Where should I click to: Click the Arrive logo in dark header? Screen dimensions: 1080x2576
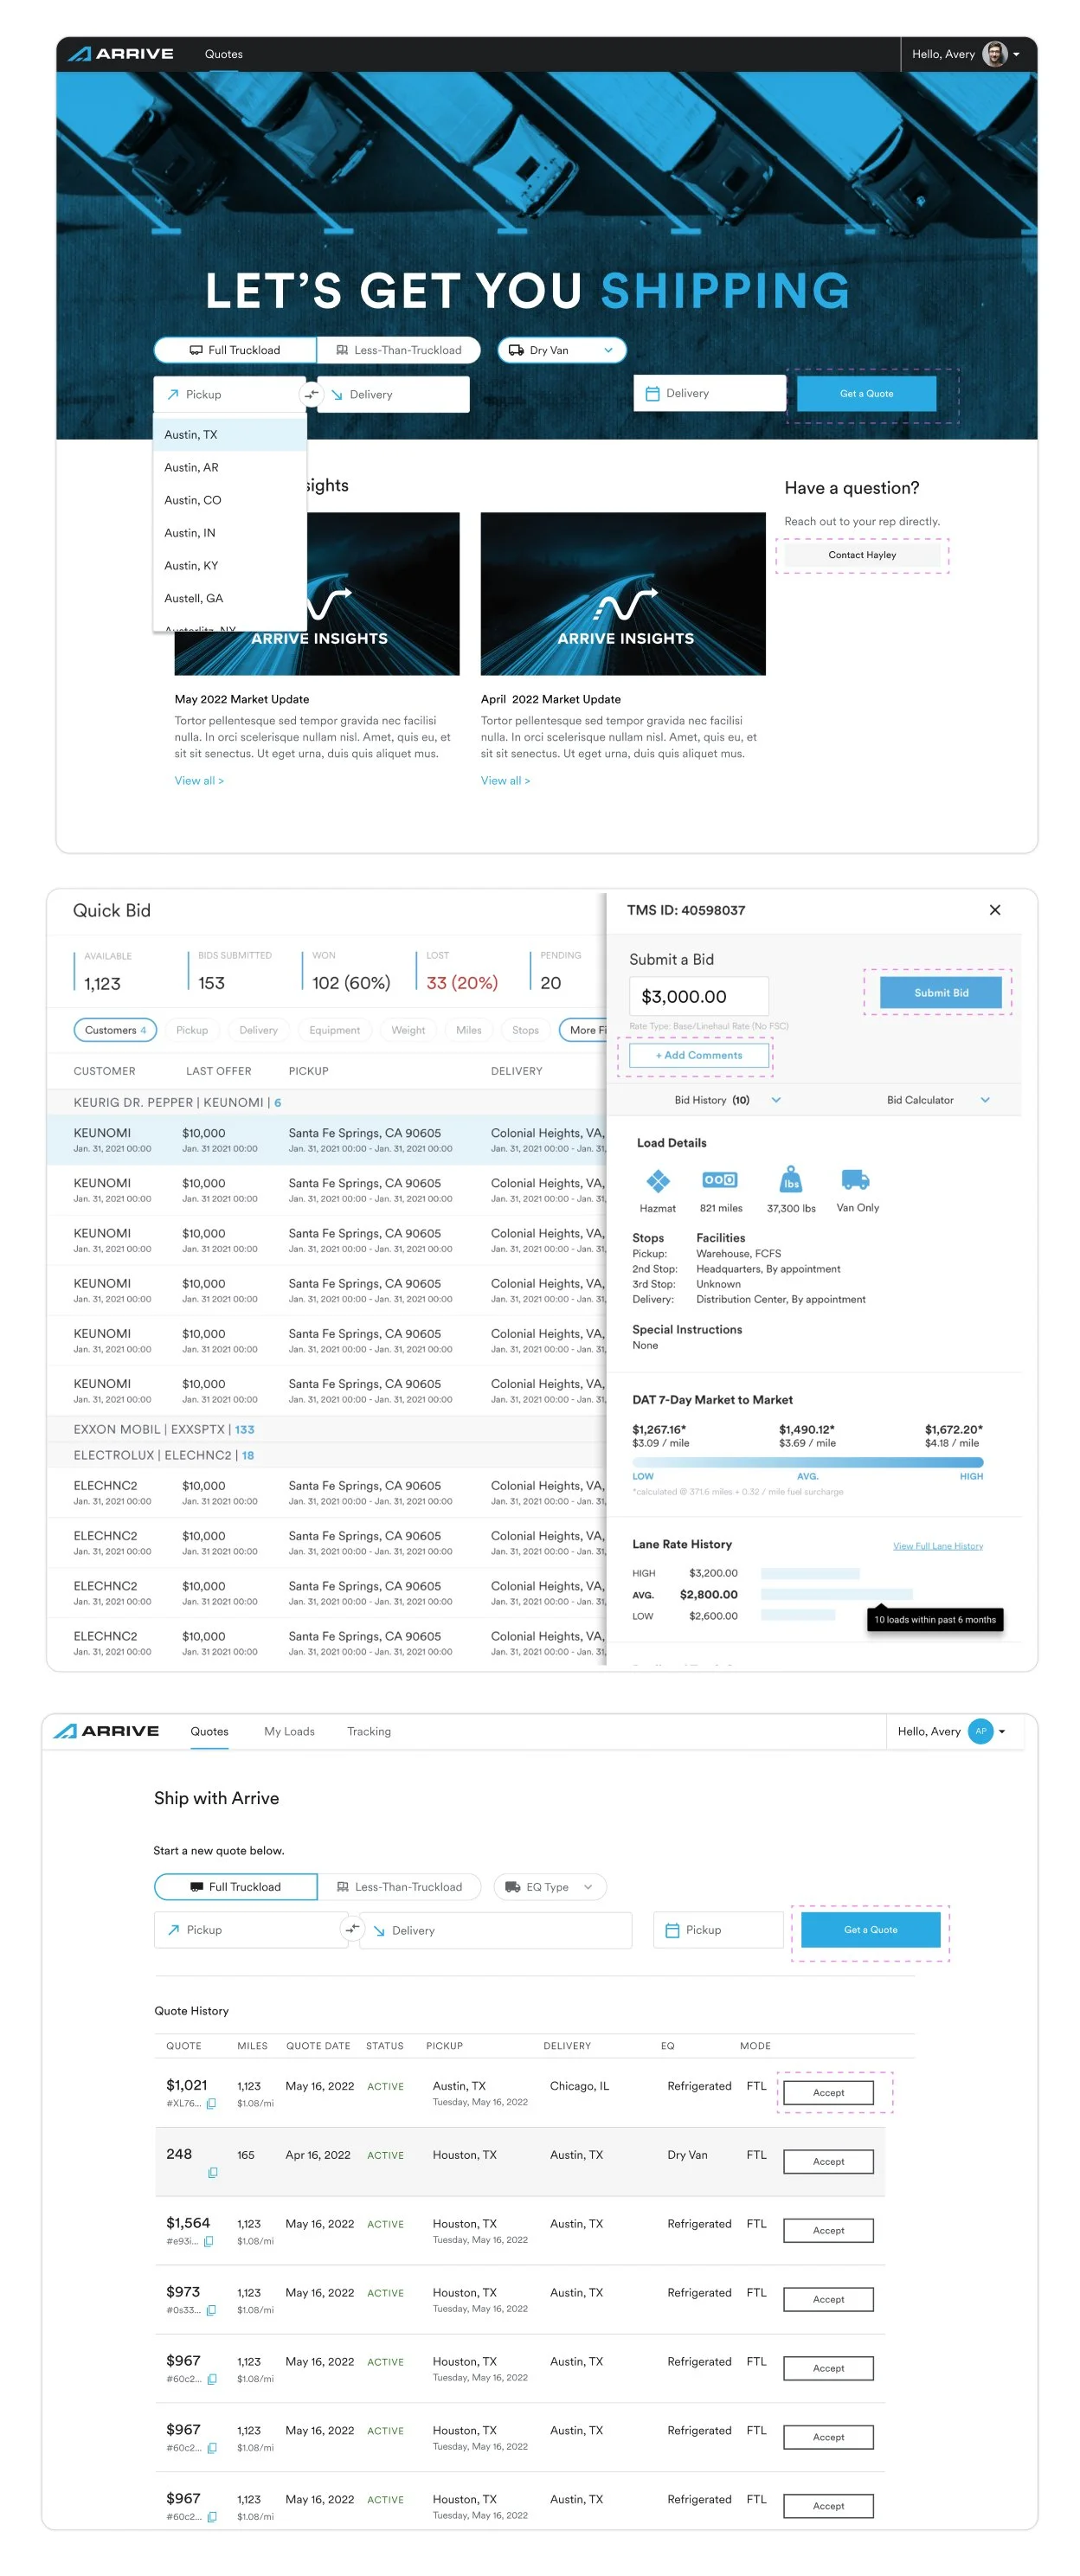pos(120,54)
